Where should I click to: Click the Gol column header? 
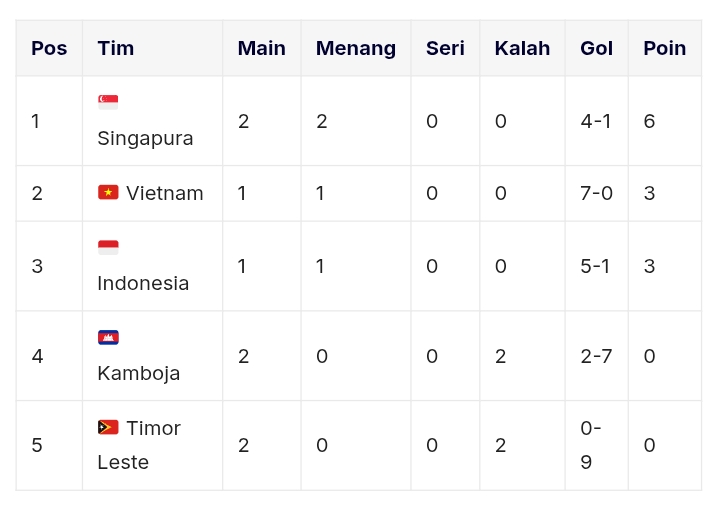(x=596, y=48)
